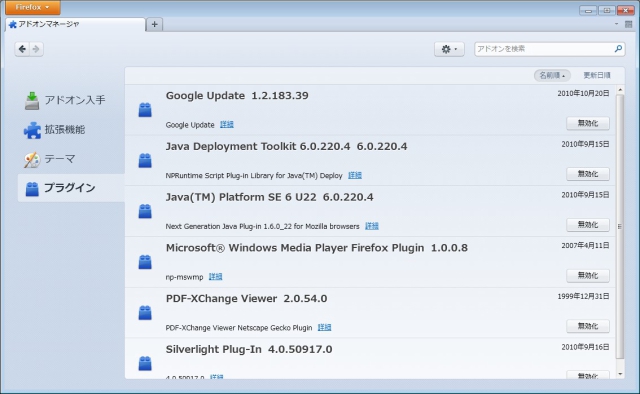Click the scrollbar up arrow of plugin list
The height and width of the screenshot is (394, 640).
coord(620,89)
